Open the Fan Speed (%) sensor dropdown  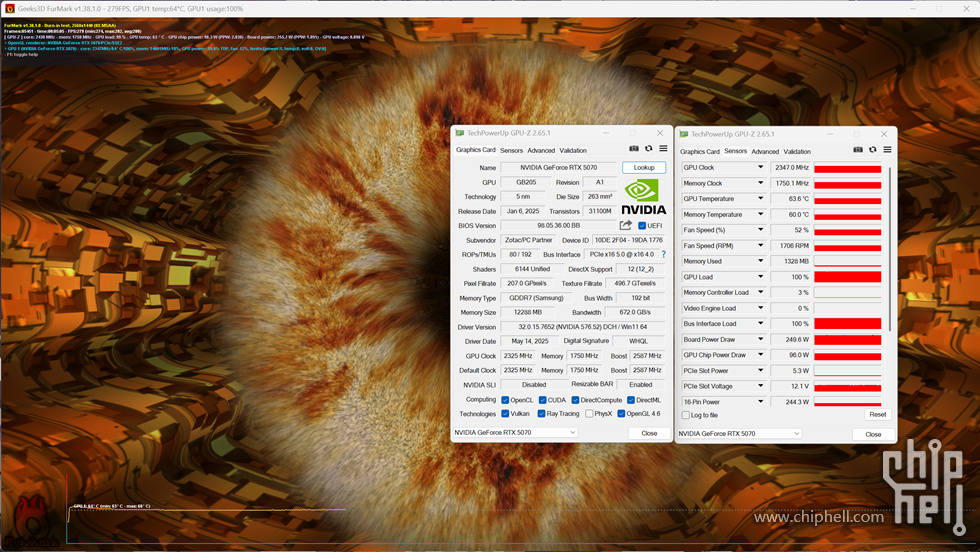(x=761, y=230)
